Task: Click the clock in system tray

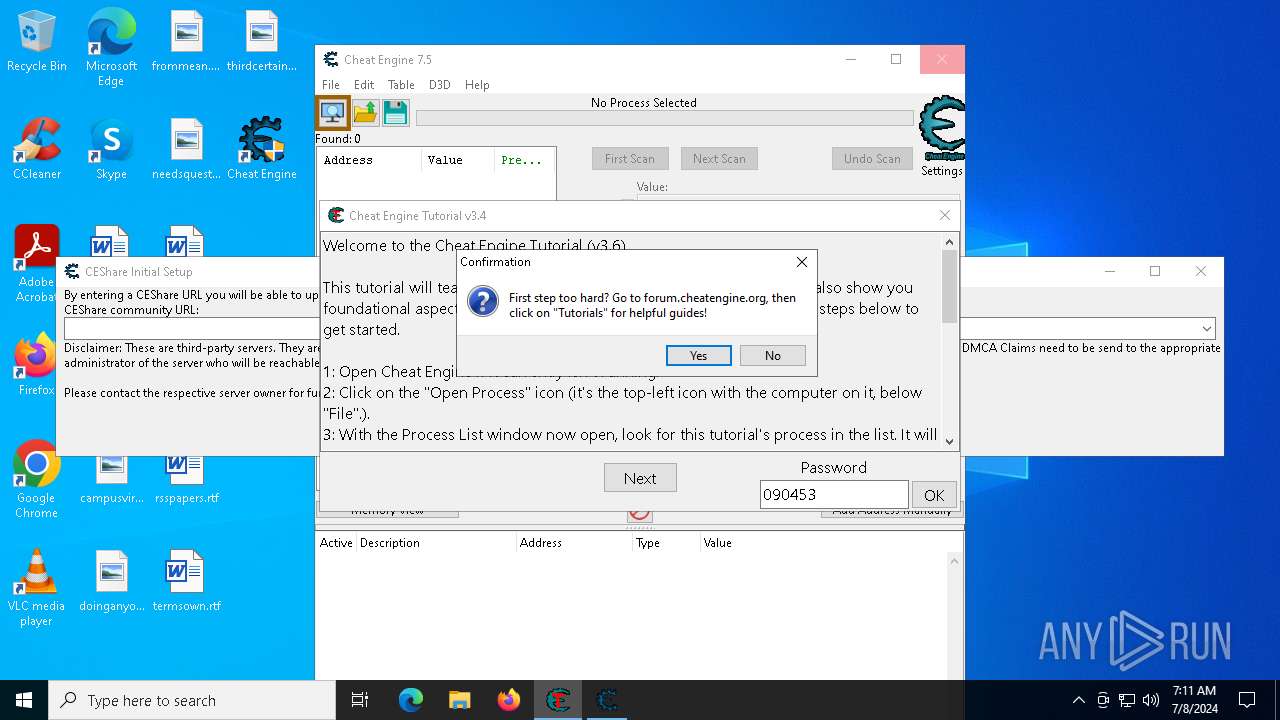Action: click(x=1194, y=700)
